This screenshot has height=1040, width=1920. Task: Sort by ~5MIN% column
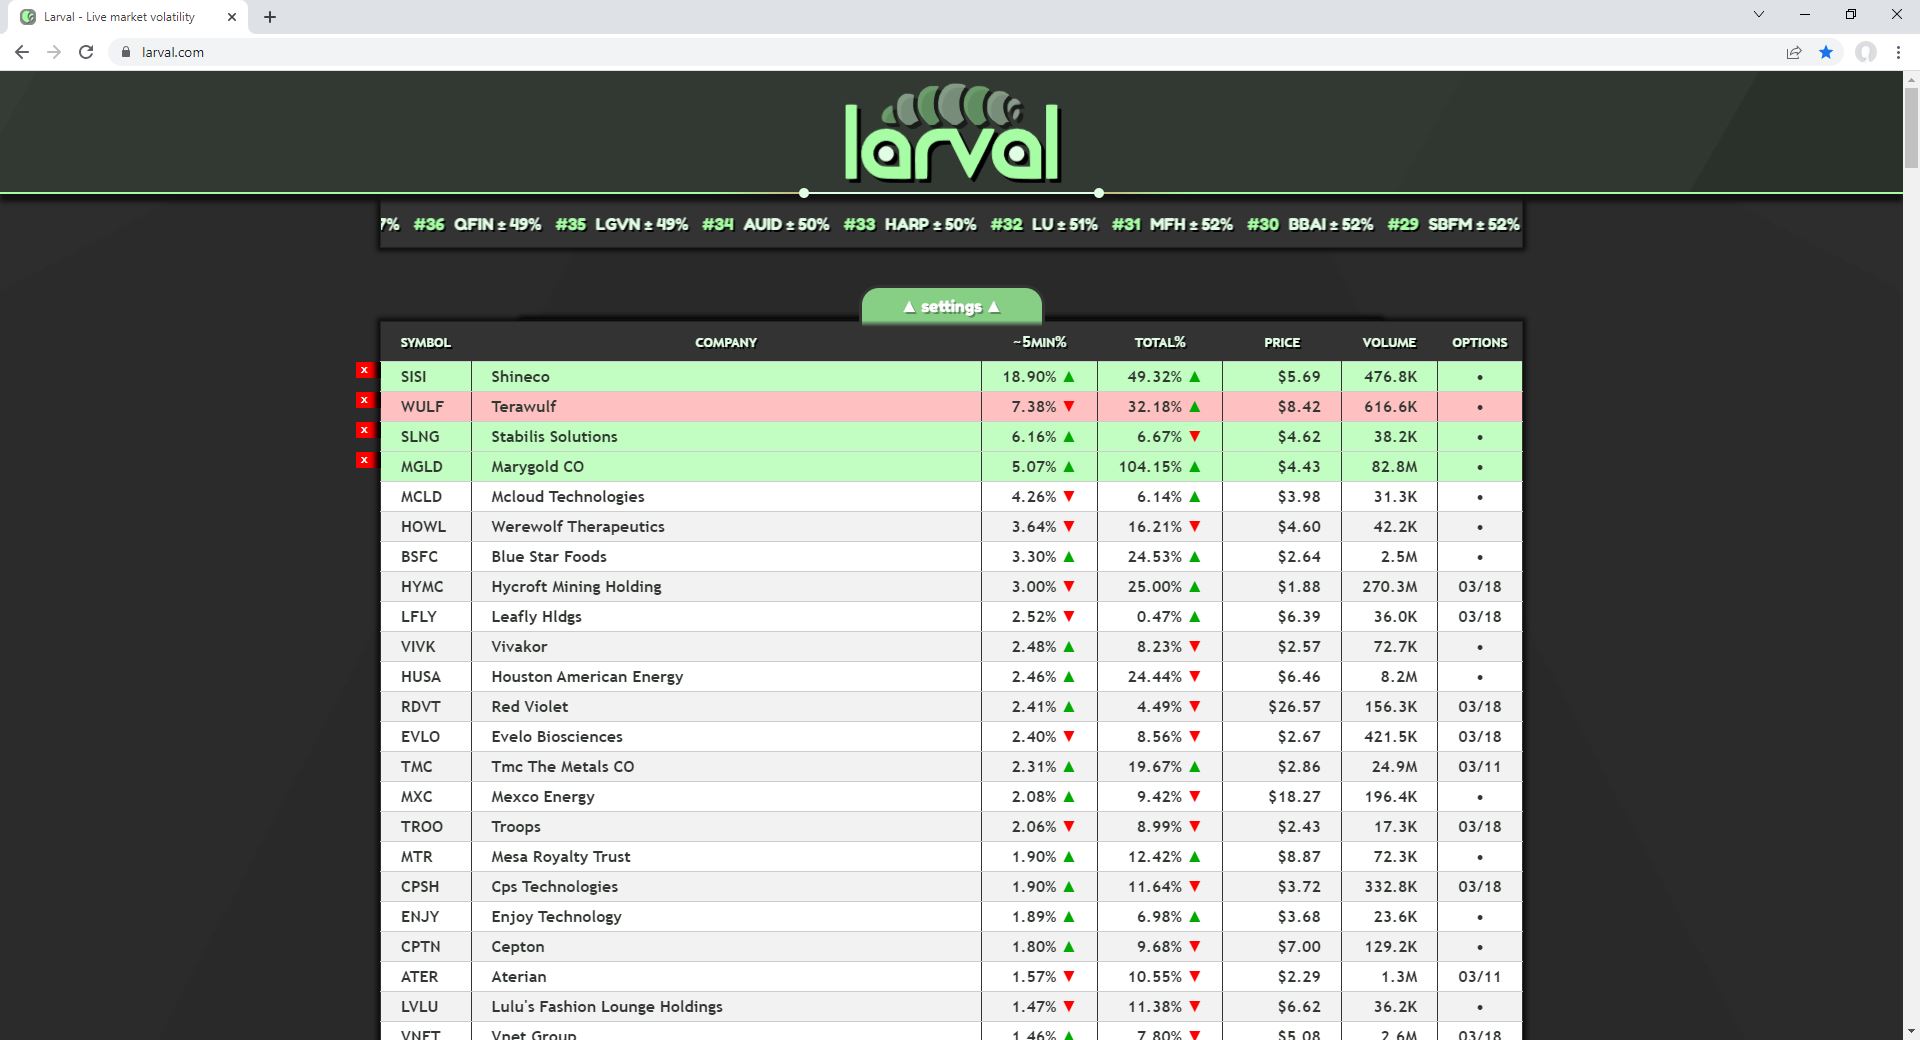pos(1039,342)
